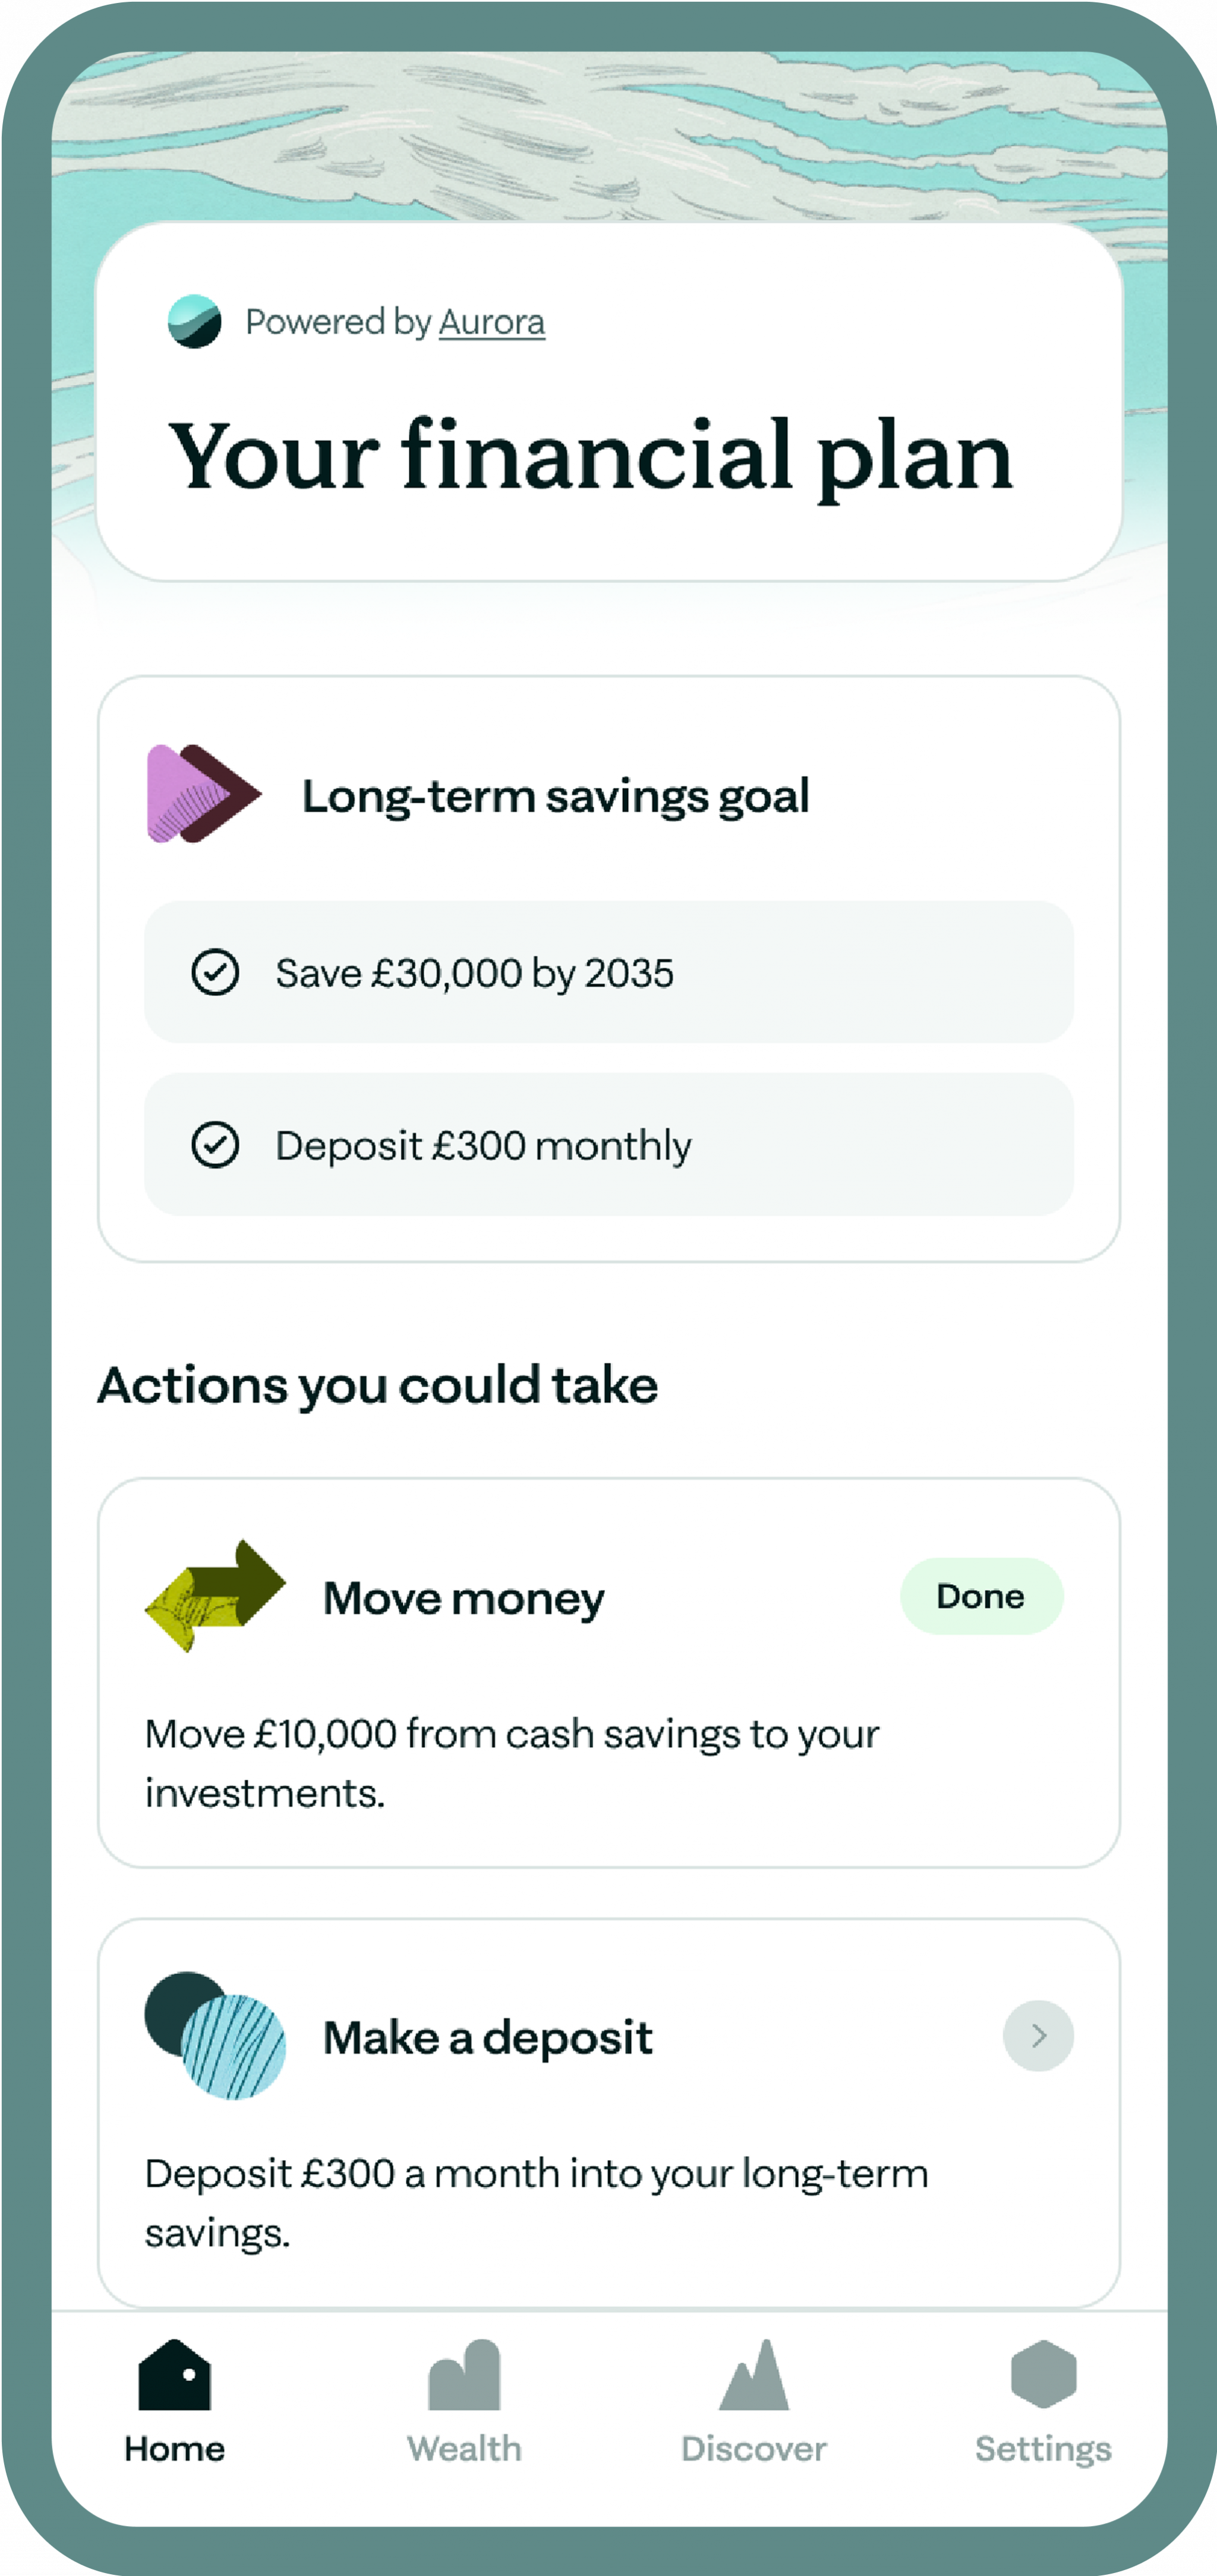1217x2576 pixels.
Task: Select the Long-term savings goal title
Action: coord(556,796)
